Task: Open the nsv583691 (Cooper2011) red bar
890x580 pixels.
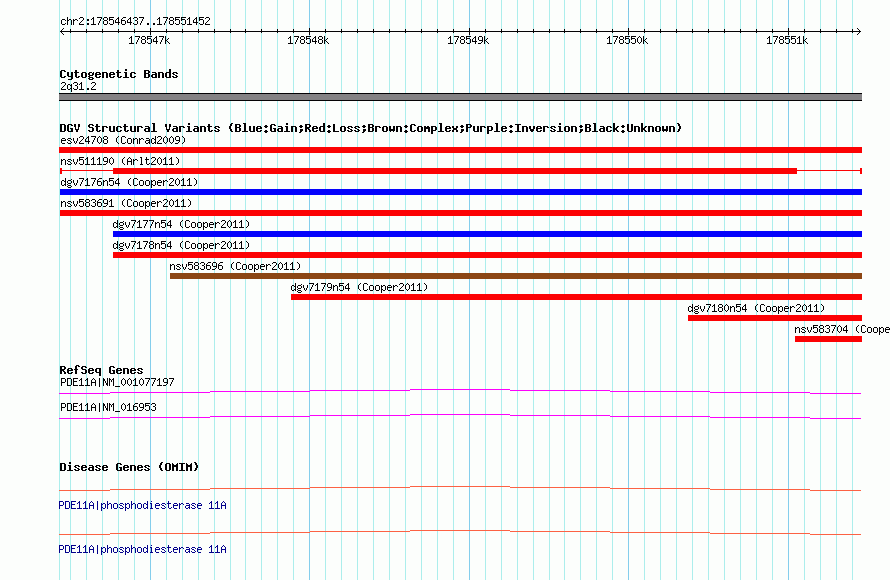Action: (x=460, y=213)
